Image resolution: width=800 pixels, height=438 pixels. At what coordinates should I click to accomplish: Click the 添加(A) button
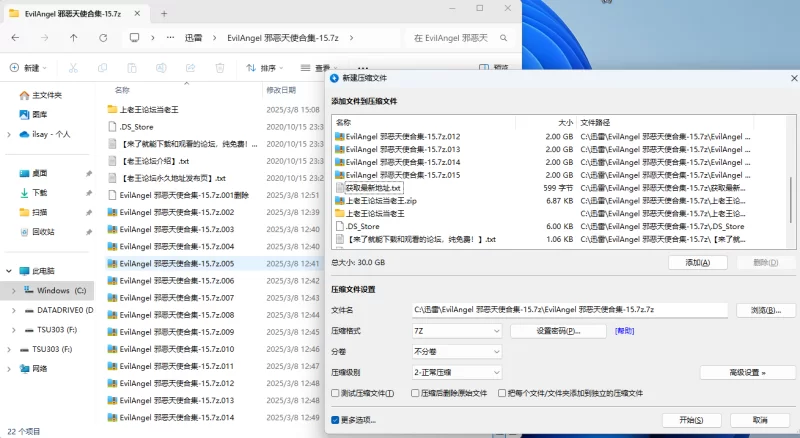tap(697, 262)
